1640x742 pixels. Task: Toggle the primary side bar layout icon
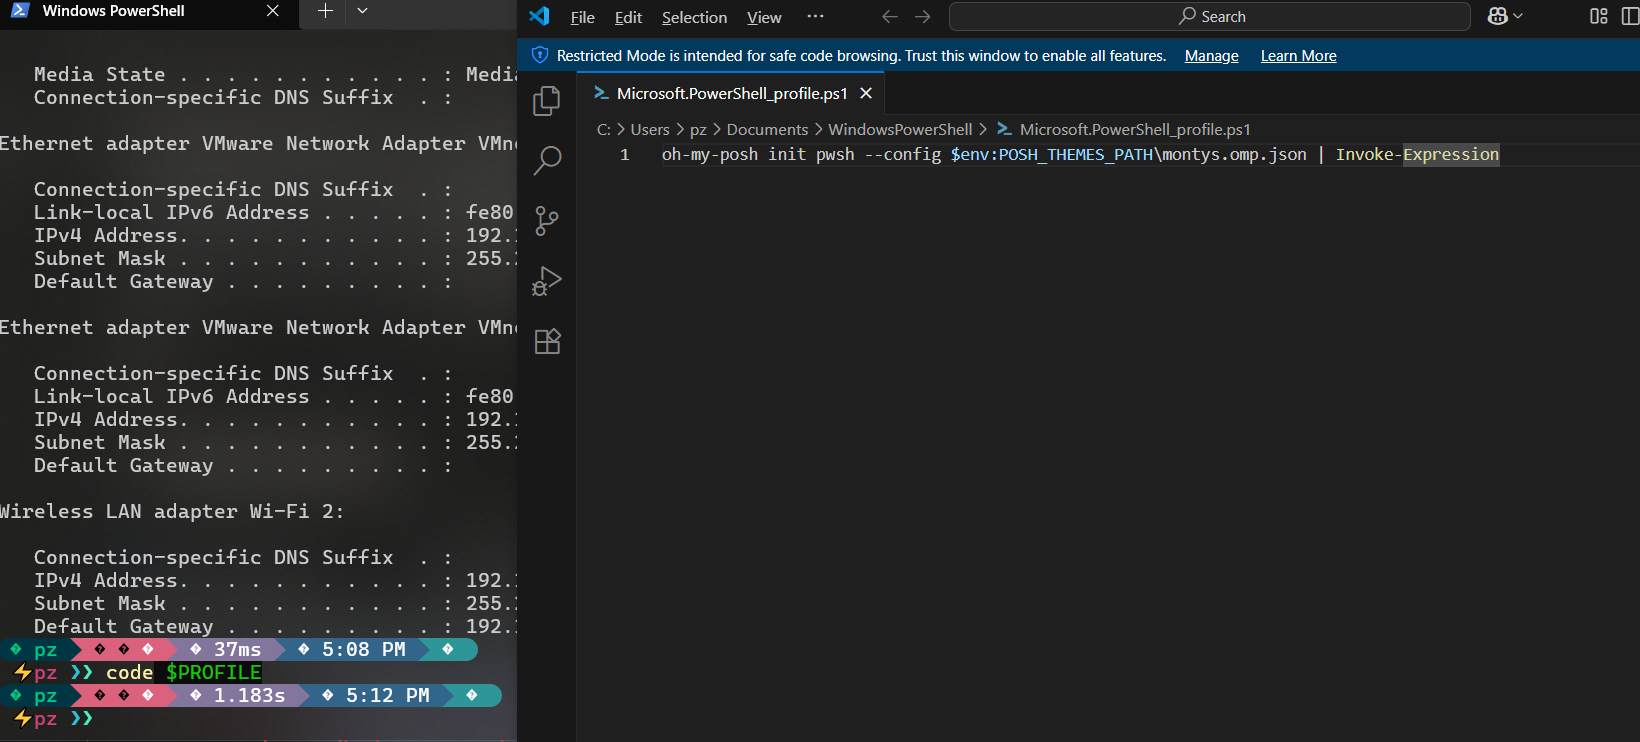point(1630,16)
